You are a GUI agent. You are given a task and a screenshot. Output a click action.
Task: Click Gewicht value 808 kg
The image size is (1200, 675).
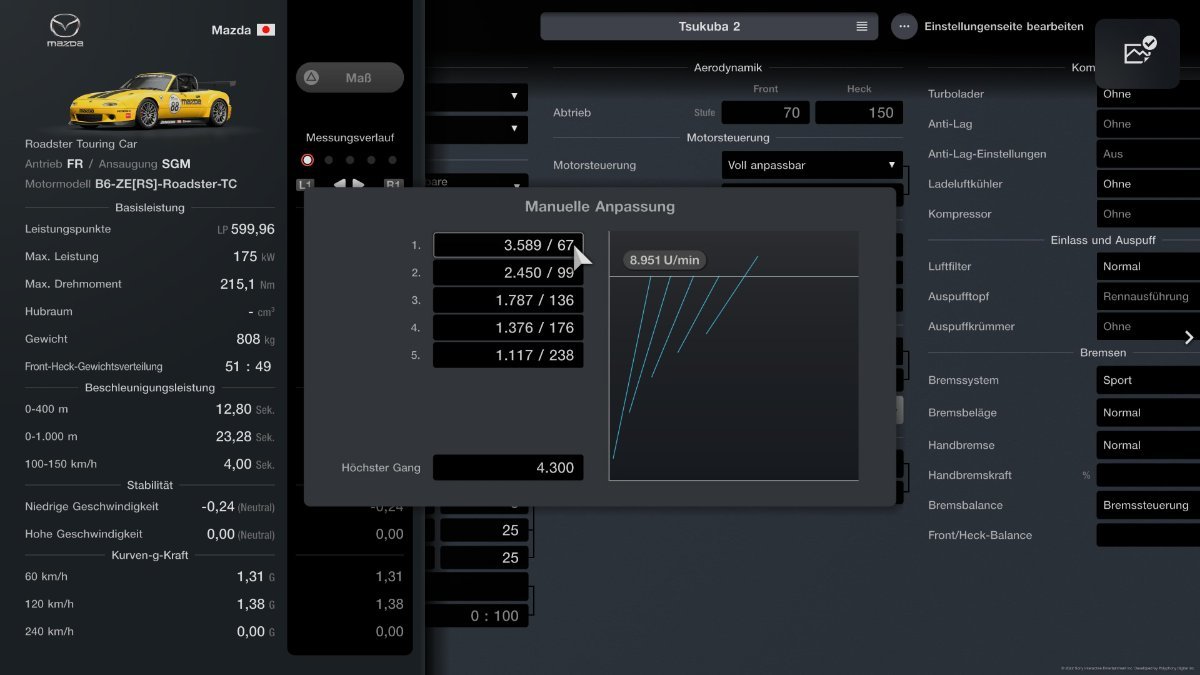point(256,339)
